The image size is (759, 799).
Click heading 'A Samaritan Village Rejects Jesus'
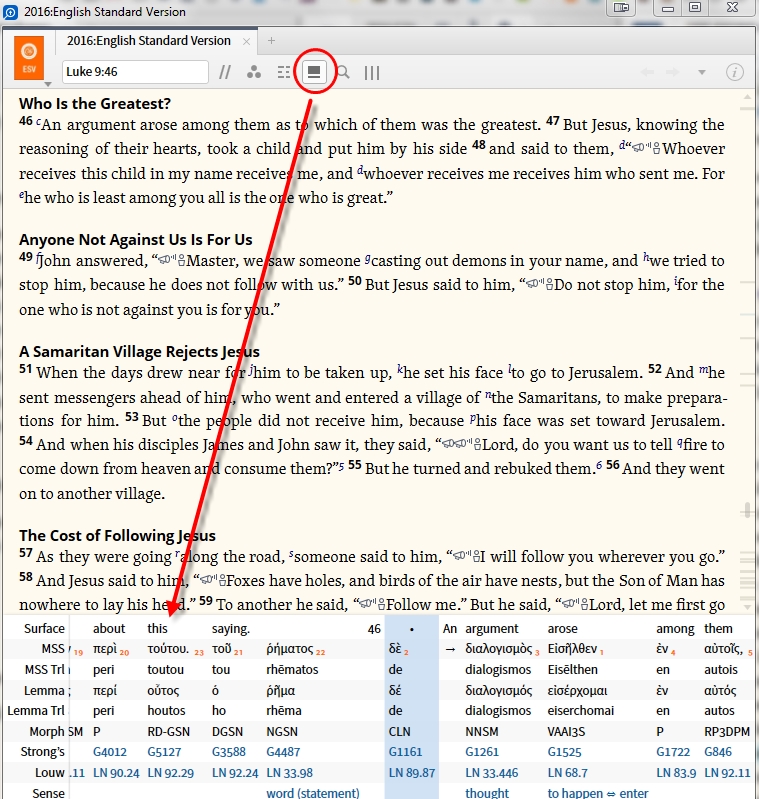[139, 352]
